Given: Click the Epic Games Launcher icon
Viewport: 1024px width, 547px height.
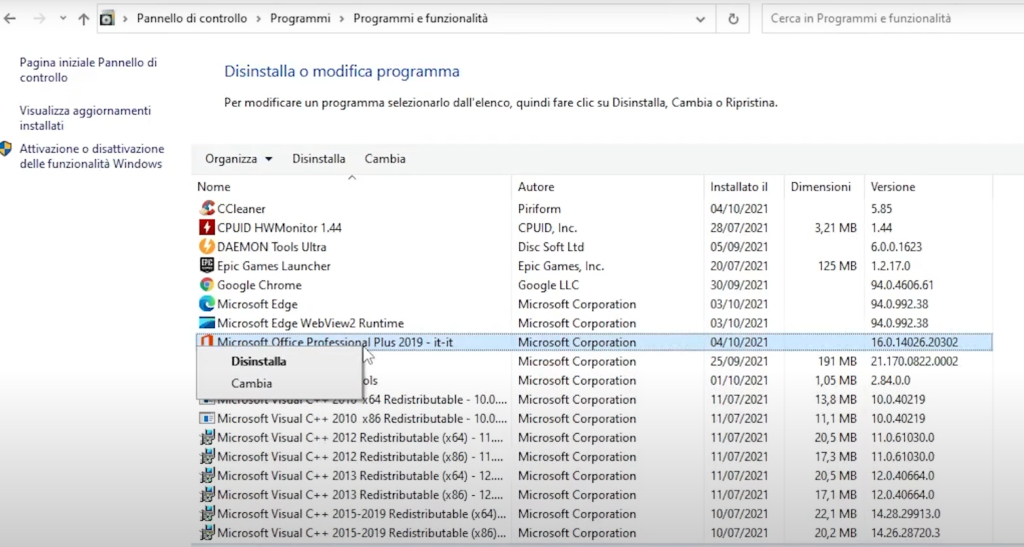Looking at the screenshot, I should tap(207, 266).
